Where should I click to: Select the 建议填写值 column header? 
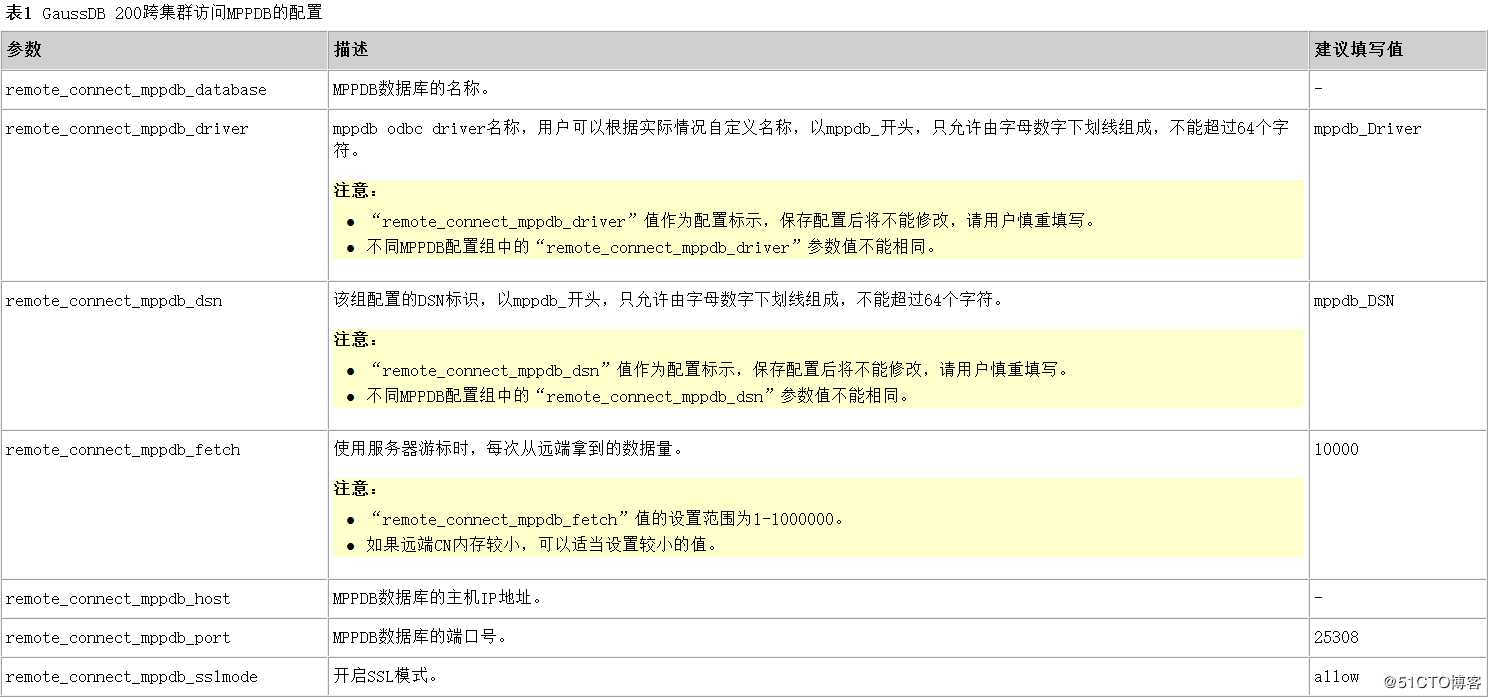pyautogui.click(x=1398, y=50)
